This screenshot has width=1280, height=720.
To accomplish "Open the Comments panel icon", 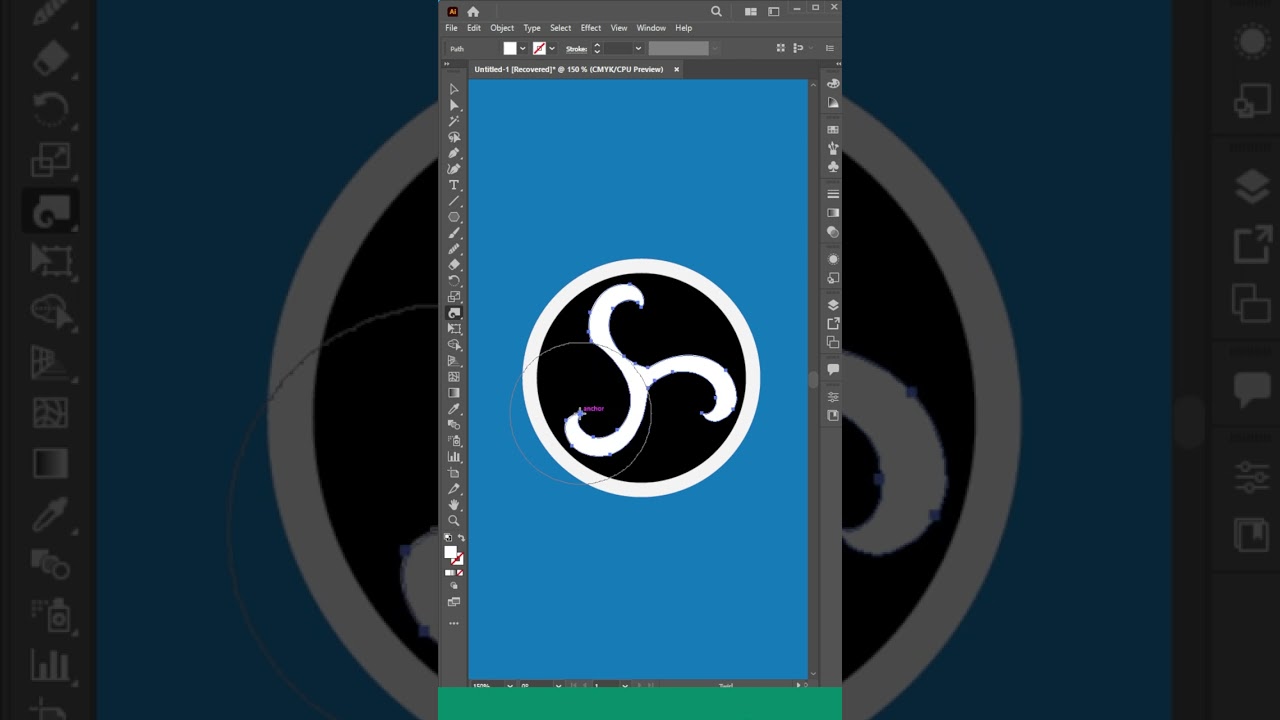I will 833,369.
